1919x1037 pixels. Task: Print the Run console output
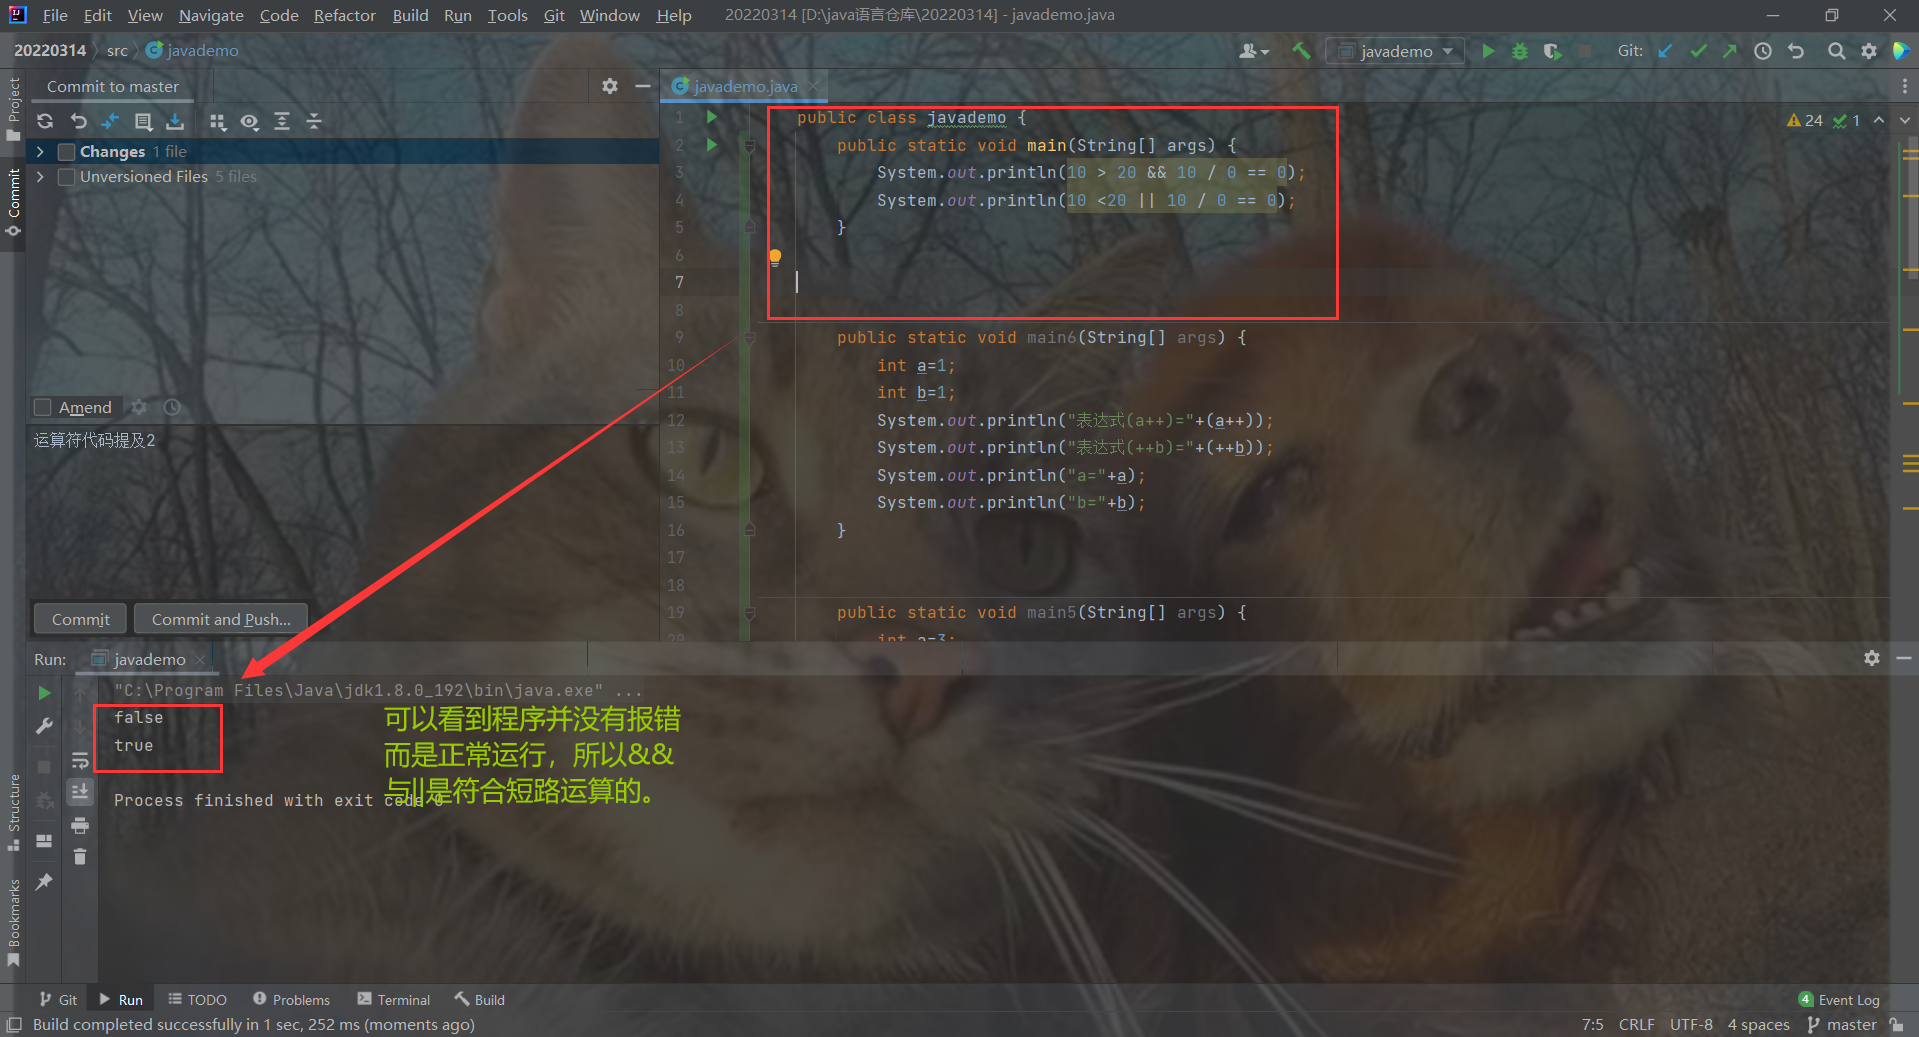pos(80,825)
